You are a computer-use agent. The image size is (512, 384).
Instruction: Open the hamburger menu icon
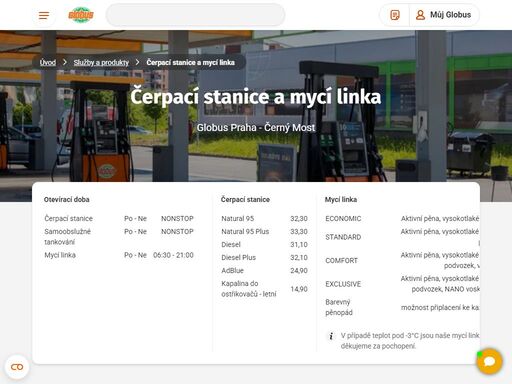44,15
